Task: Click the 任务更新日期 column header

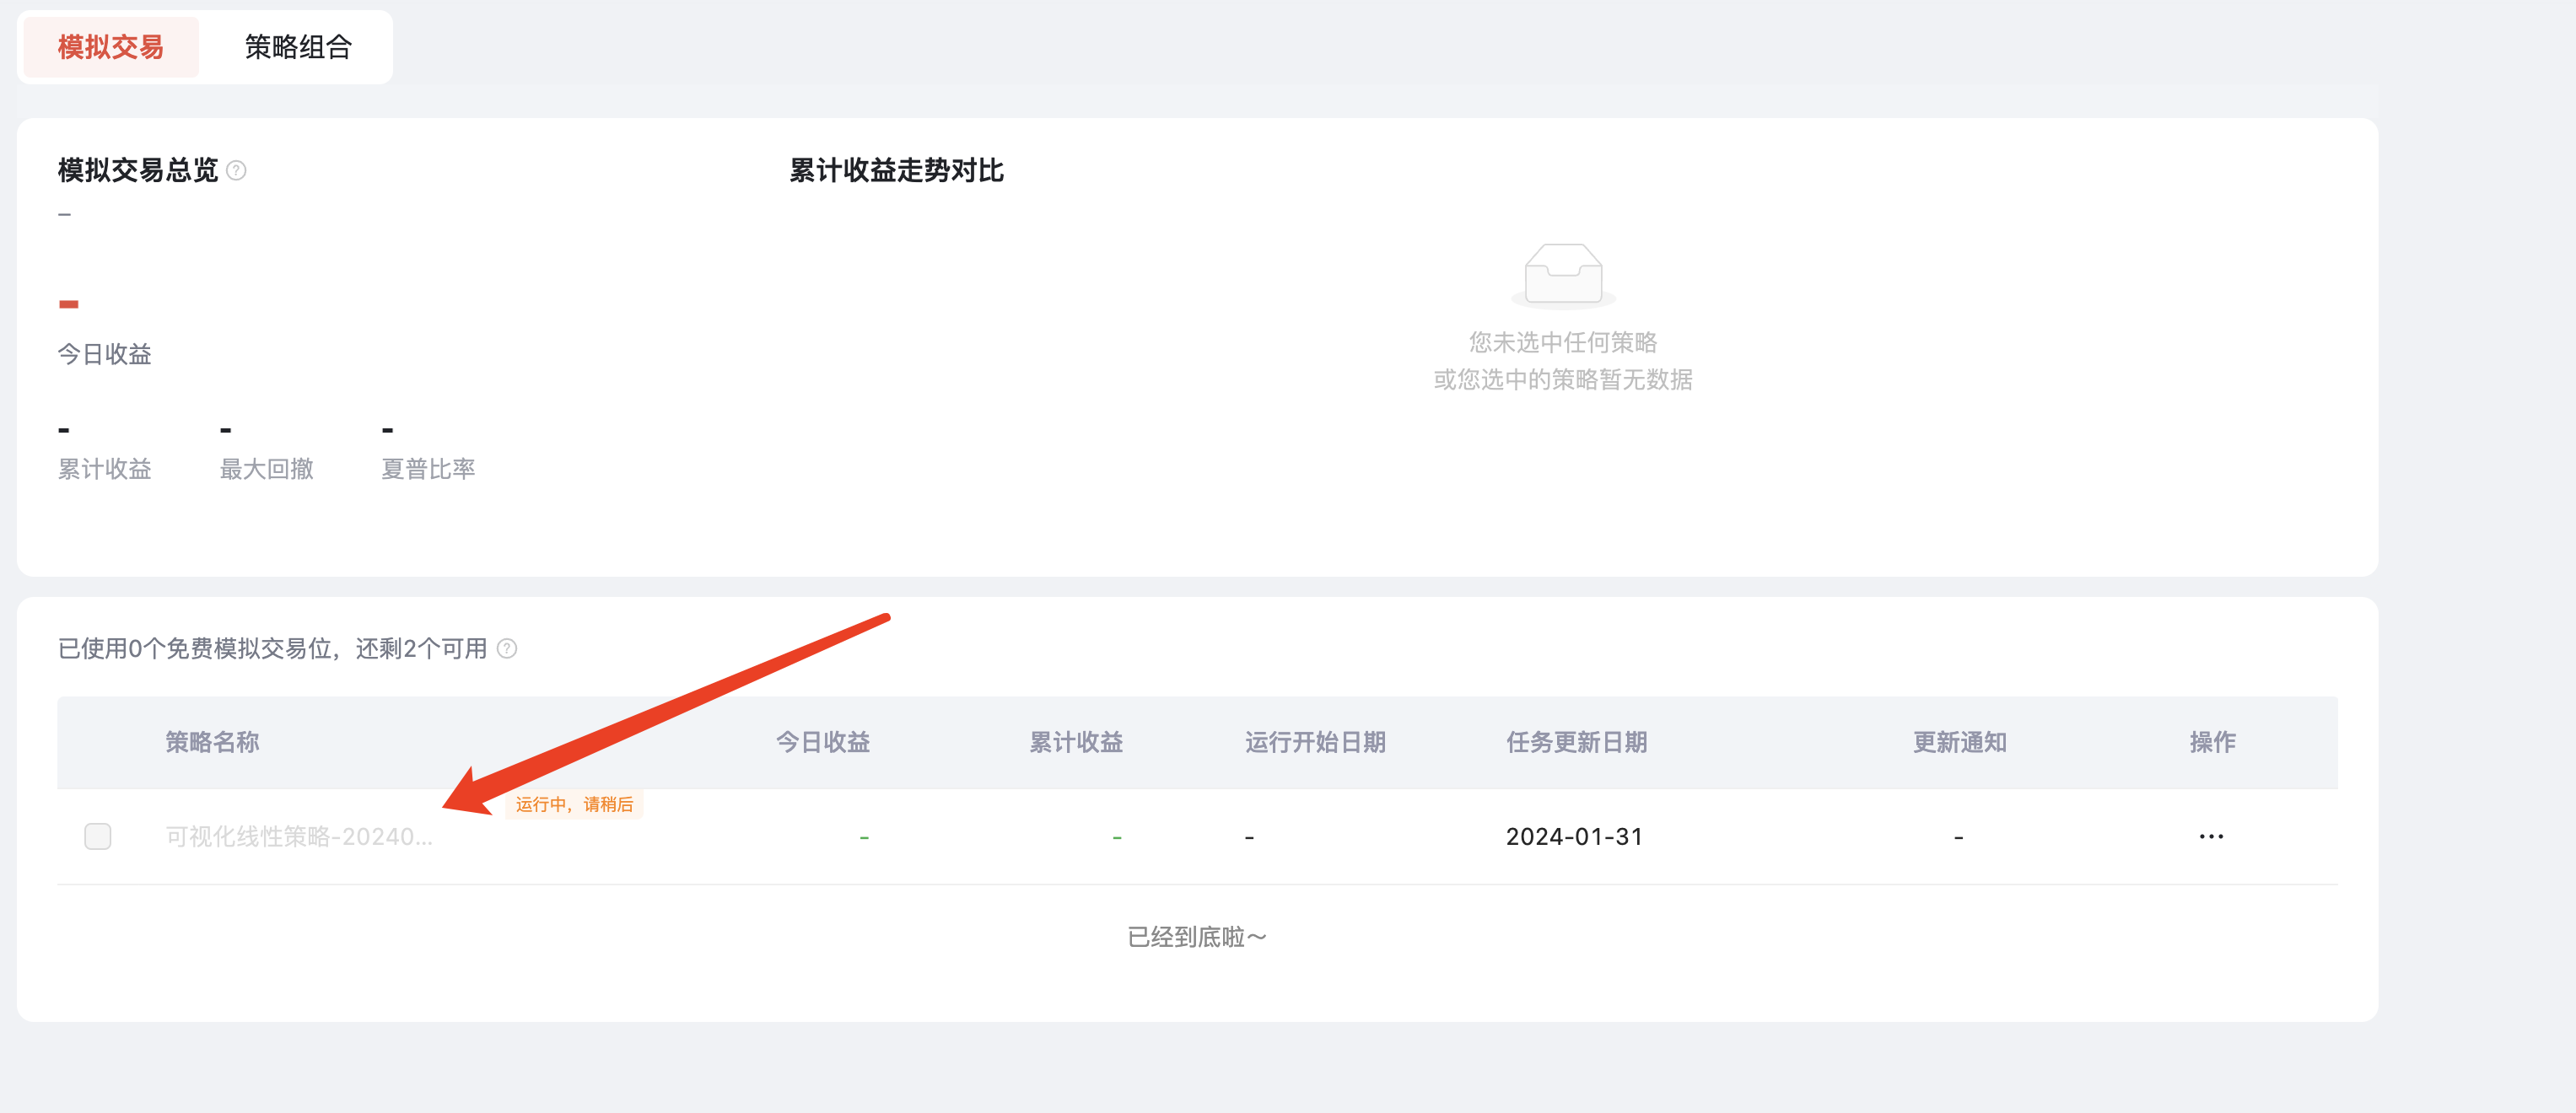Action: point(1576,742)
